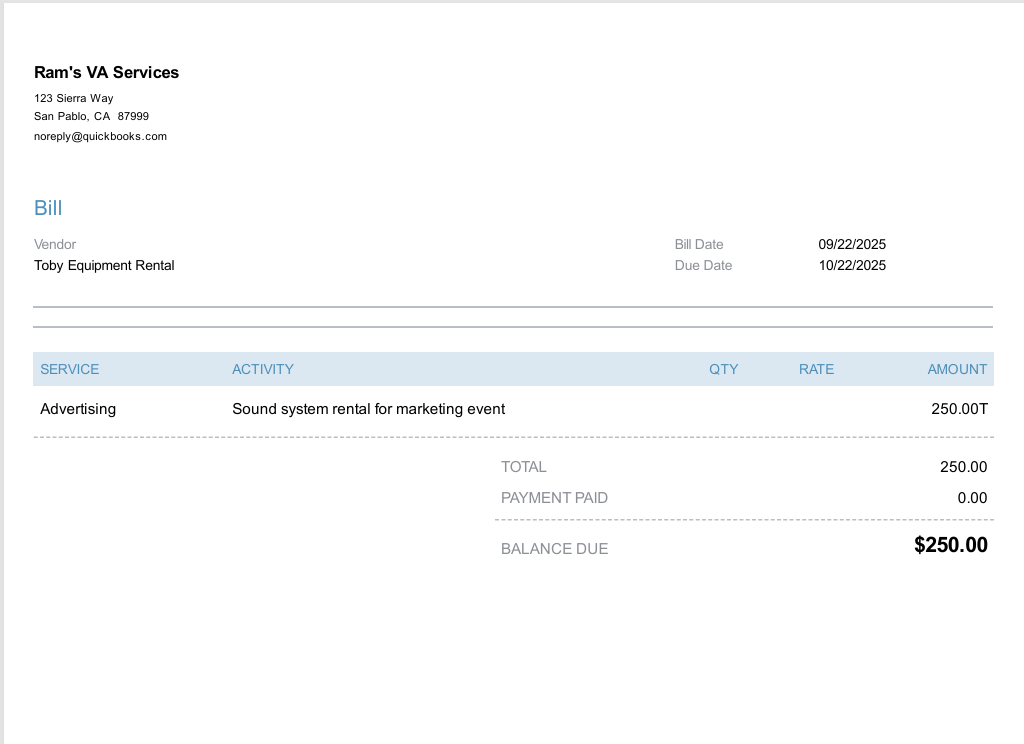Viewport: 1024px width, 744px height.
Task: Click the QTY column header
Action: pos(724,369)
